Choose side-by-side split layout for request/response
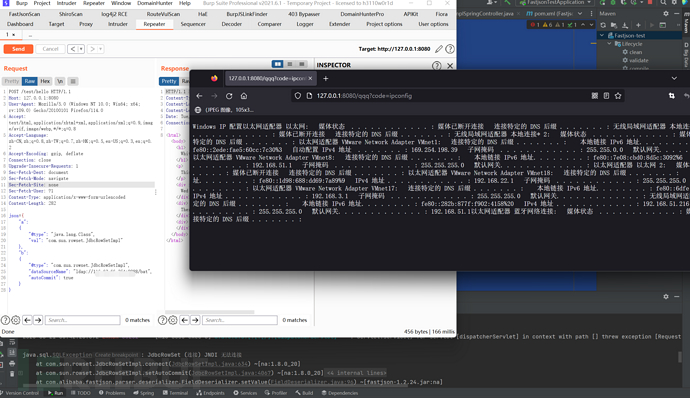This screenshot has width=690, height=398. click(x=278, y=64)
